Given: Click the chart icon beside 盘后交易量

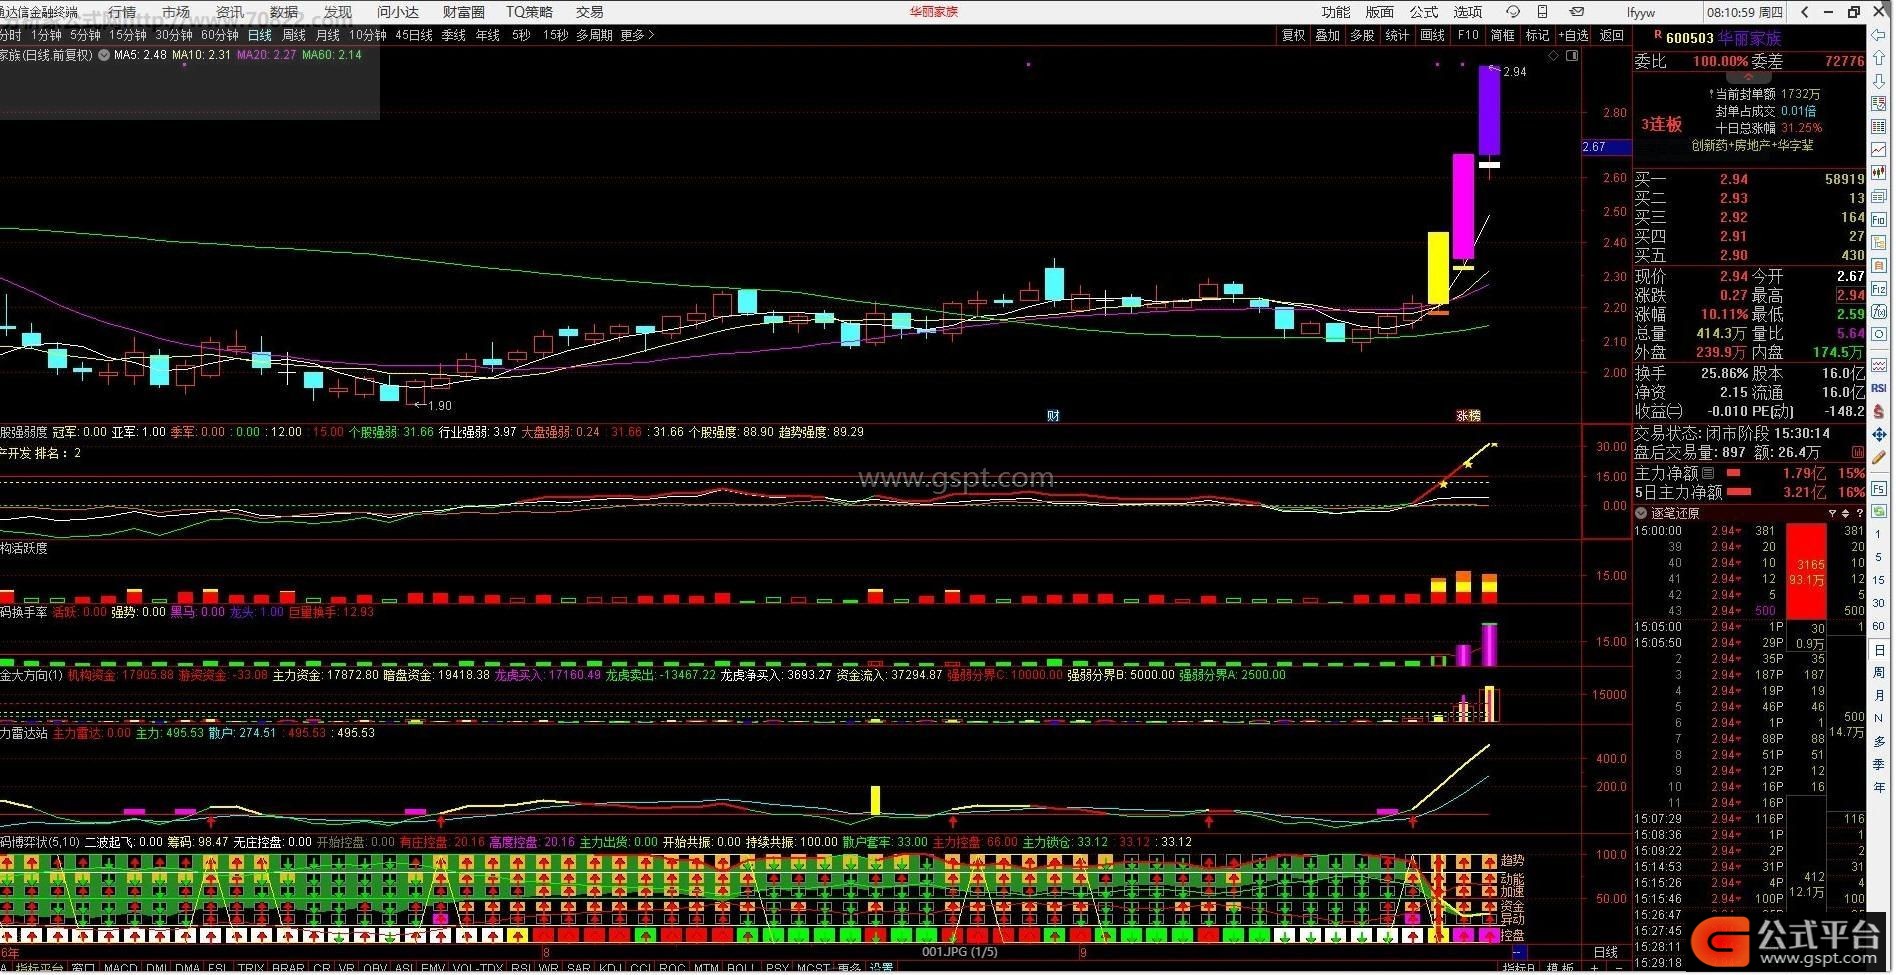Looking at the screenshot, I should point(1857,453).
